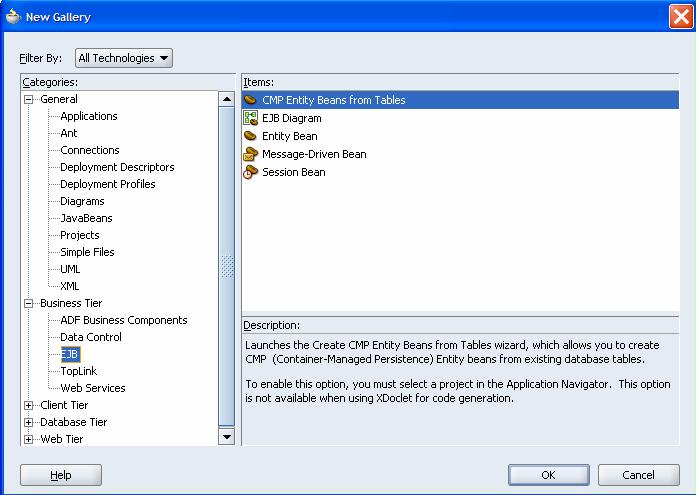Dismiss dialog with Cancel button
Viewport: 696px width, 495px height.
(639, 475)
